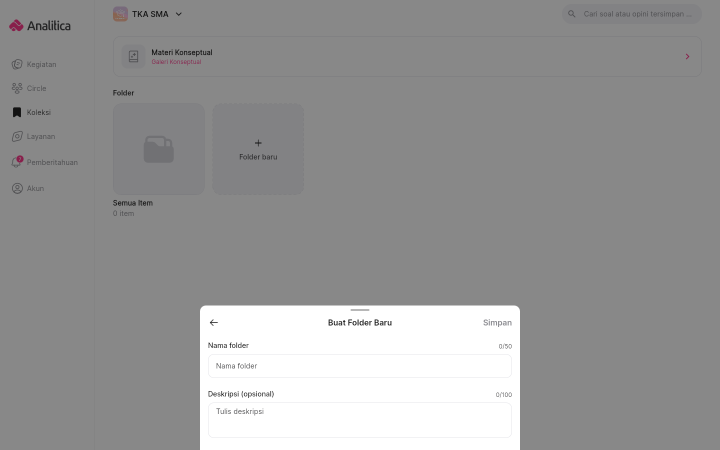Viewport: 720px width, 450px height.
Task: Click the Pemberitahuan bell icon
Action: (x=17, y=163)
